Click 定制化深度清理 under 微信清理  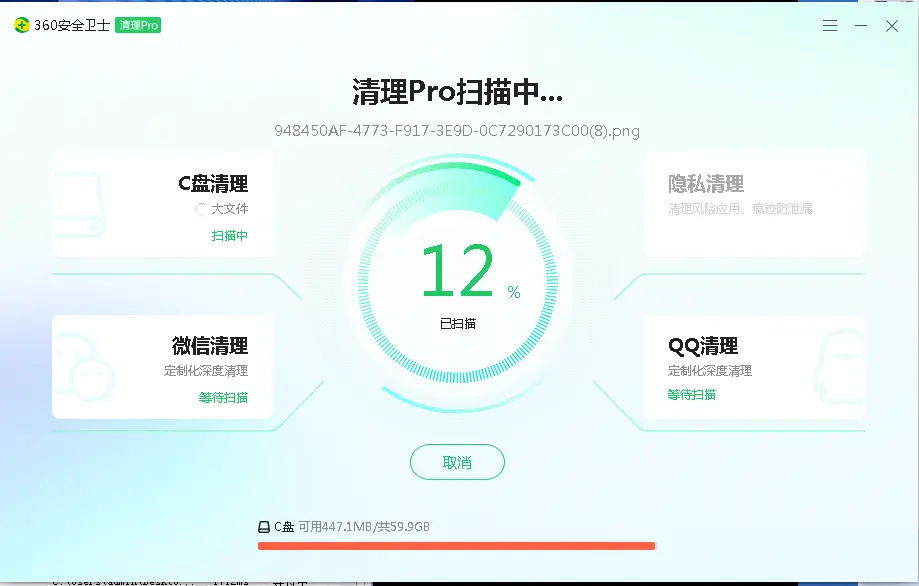click(x=206, y=370)
